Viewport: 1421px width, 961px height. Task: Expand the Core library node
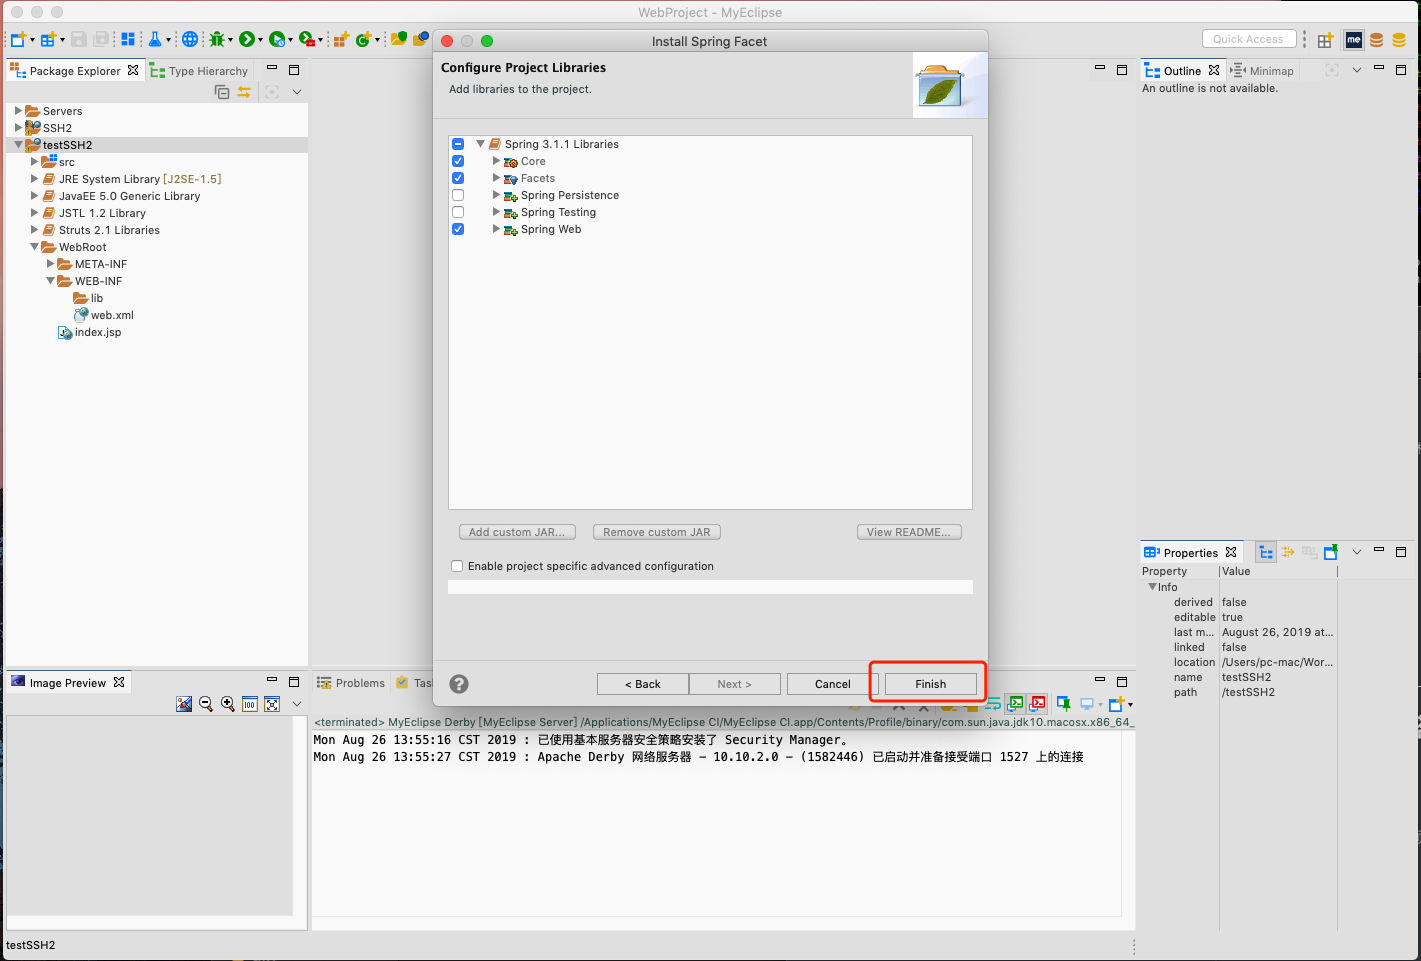496,161
